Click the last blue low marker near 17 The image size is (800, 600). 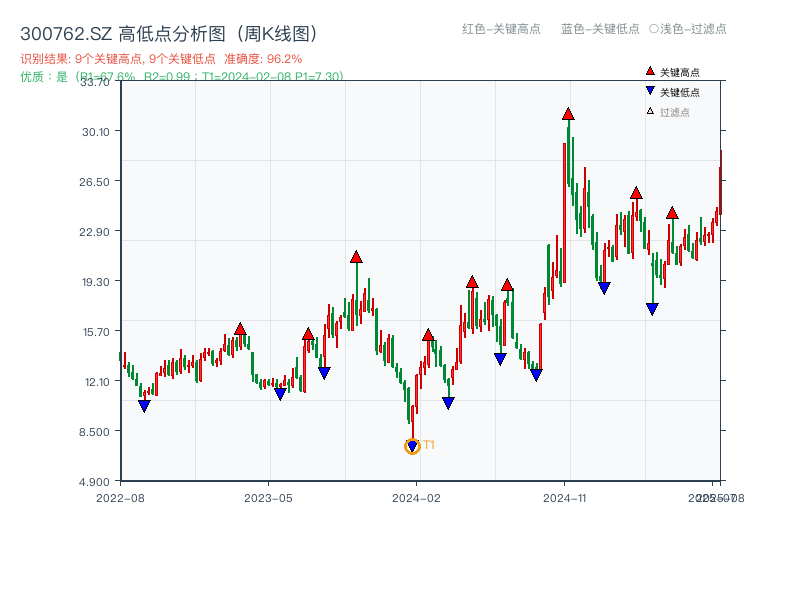(x=652, y=309)
